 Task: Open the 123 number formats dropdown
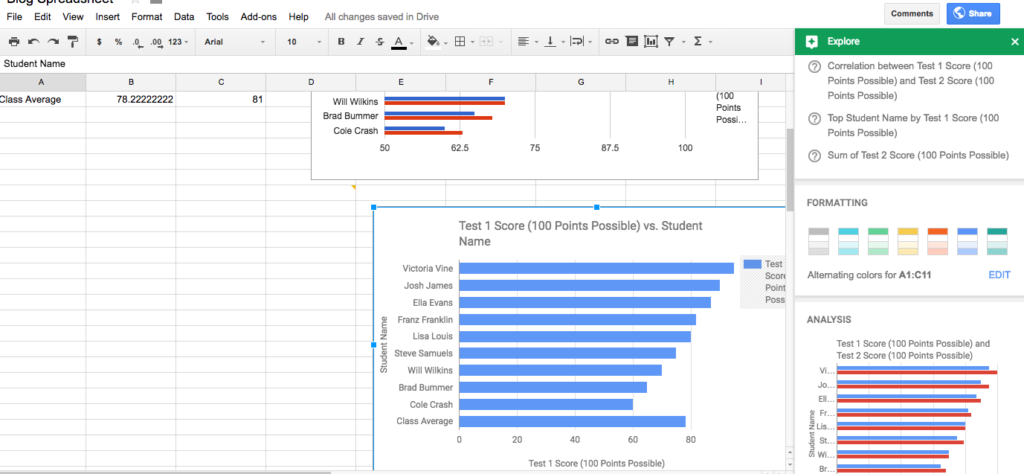pyautogui.click(x=178, y=42)
